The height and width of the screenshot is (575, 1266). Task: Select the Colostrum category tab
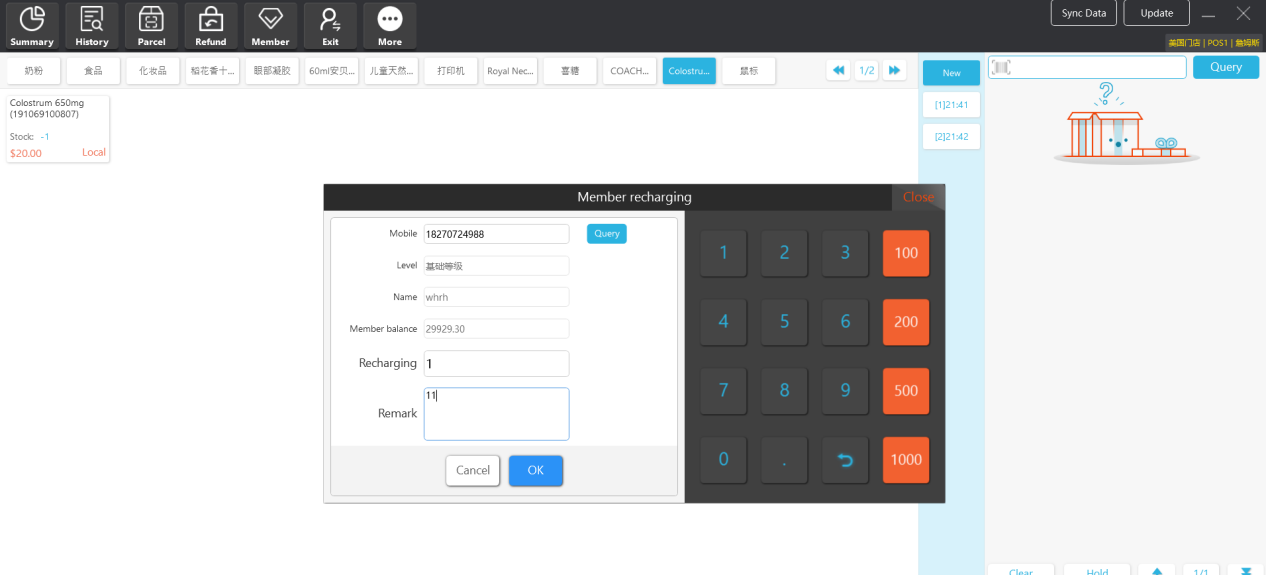tap(689, 71)
